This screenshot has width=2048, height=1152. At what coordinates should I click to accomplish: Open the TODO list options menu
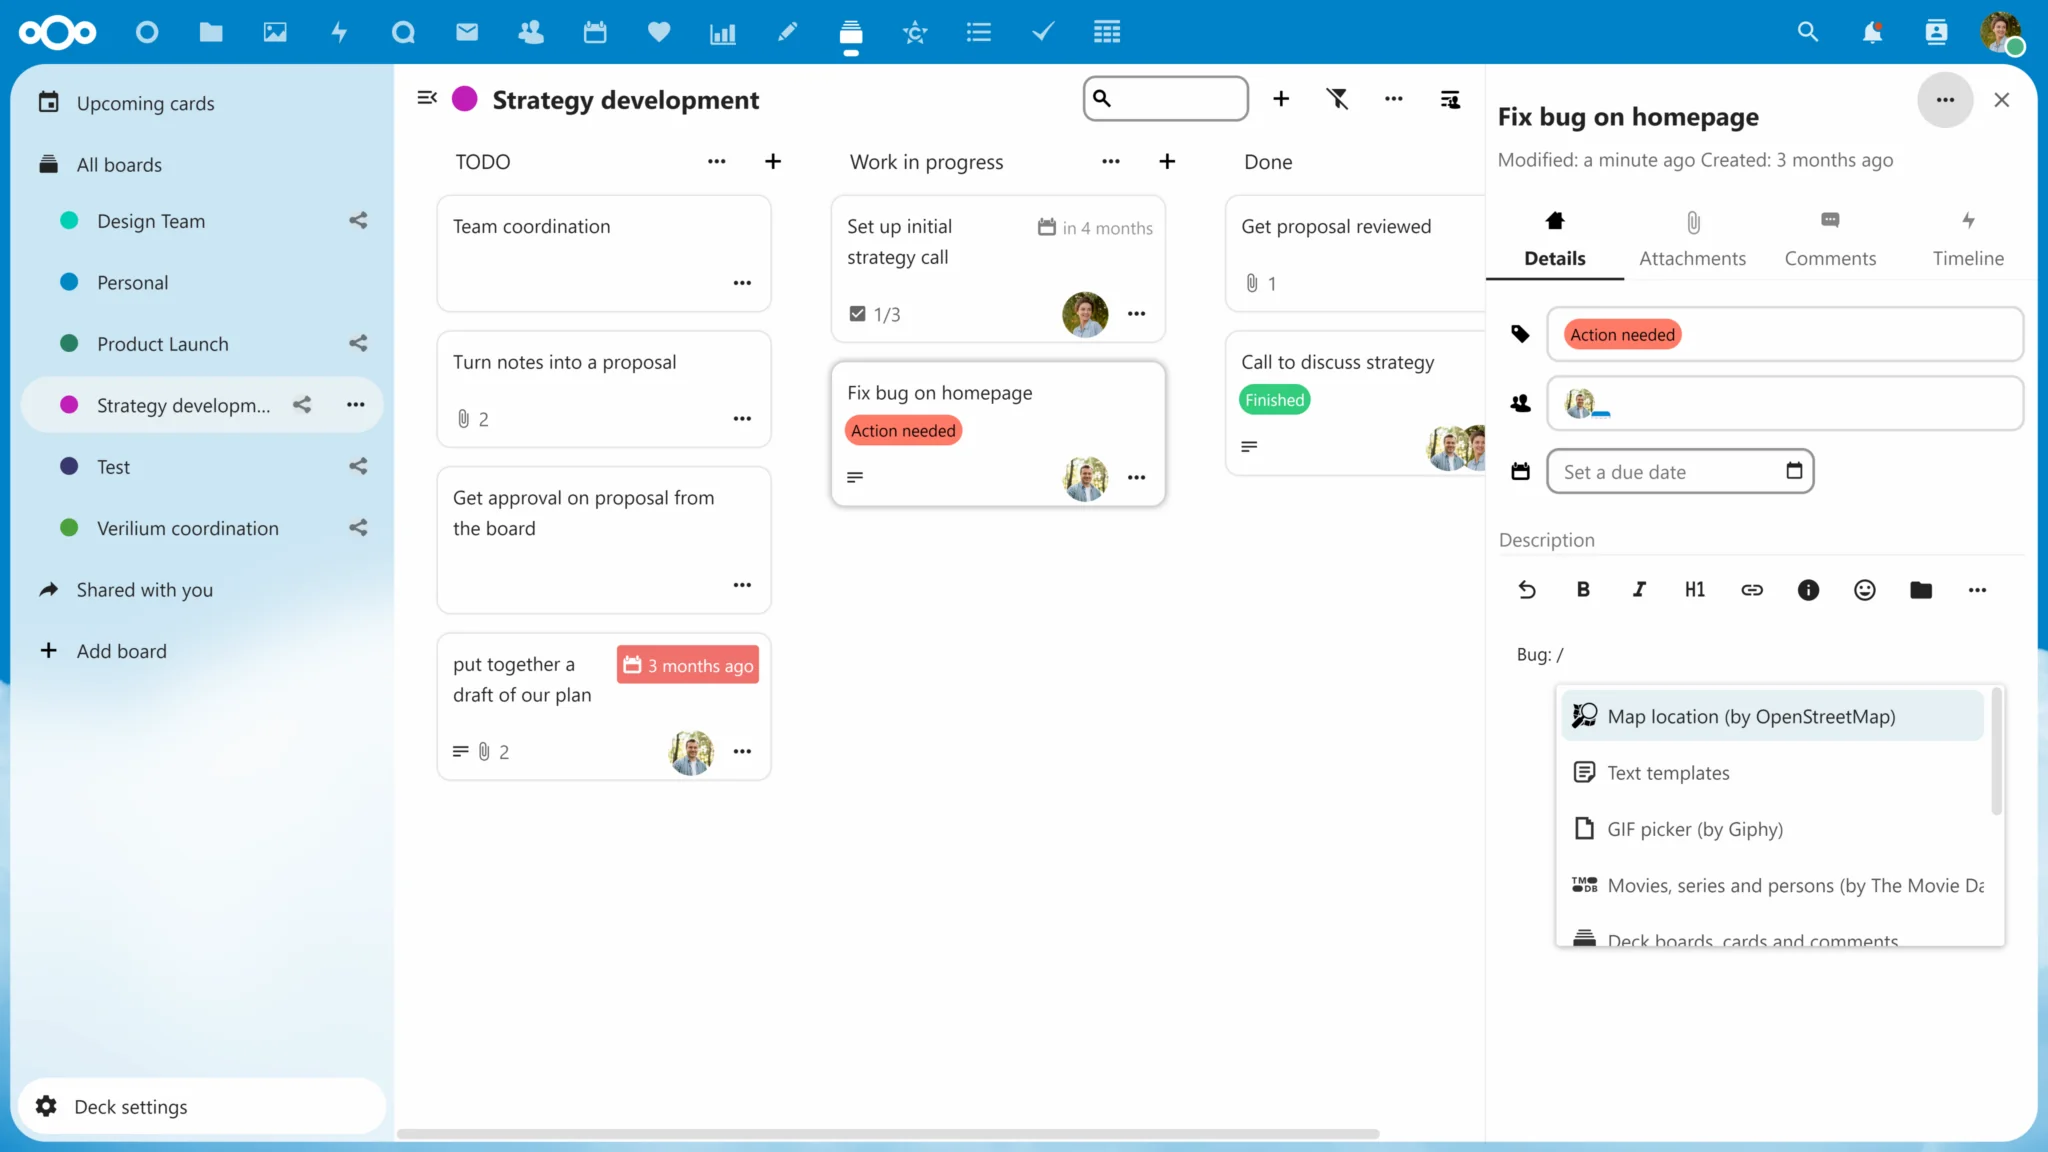(x=716, y=162)
